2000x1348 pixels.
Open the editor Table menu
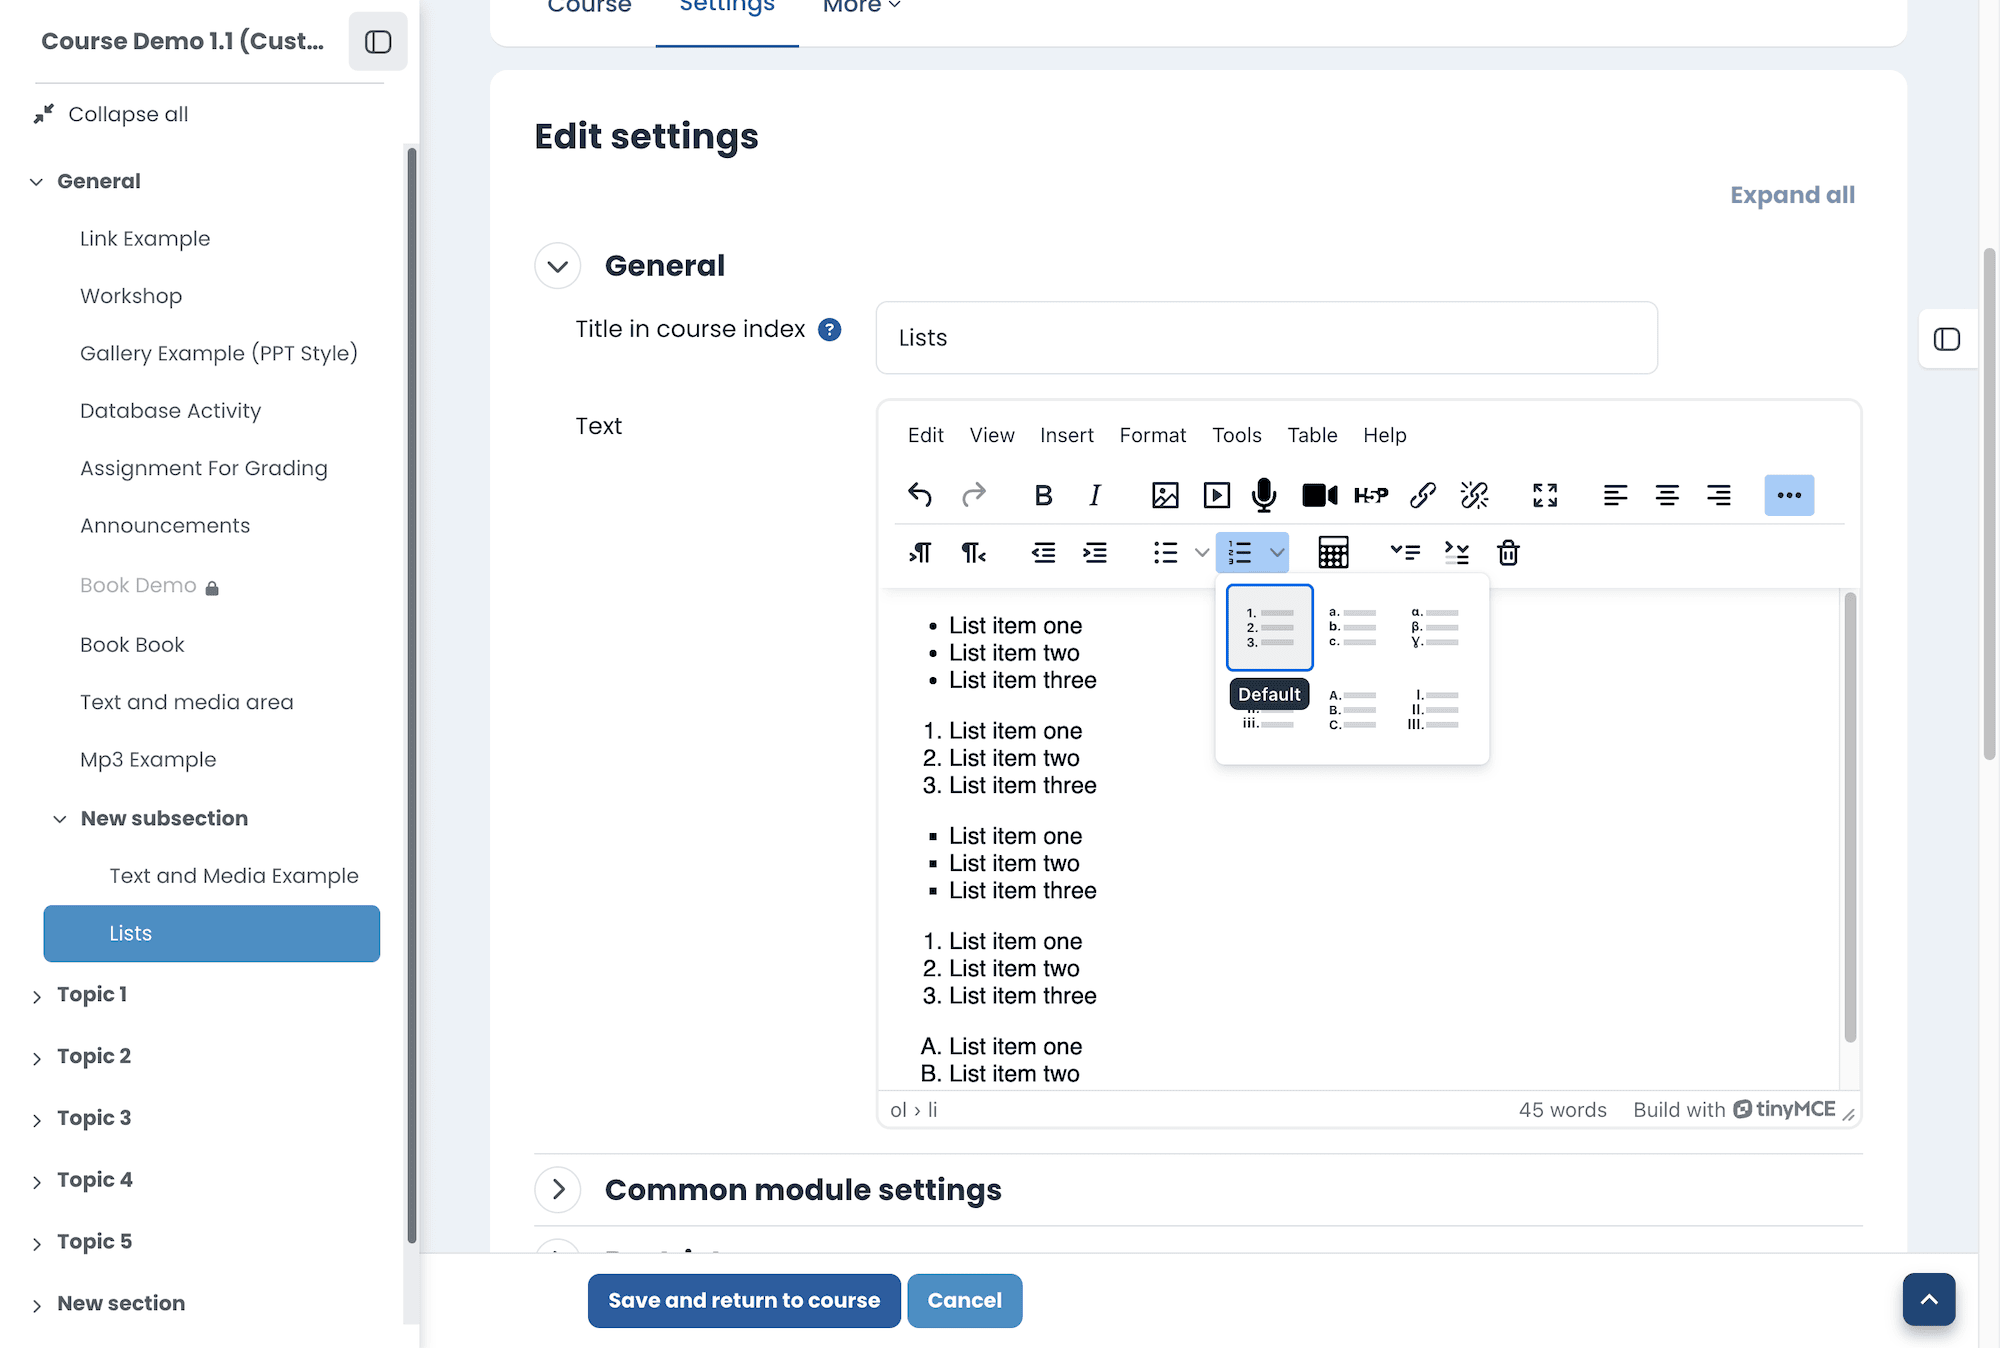(x=1312, y=435)
